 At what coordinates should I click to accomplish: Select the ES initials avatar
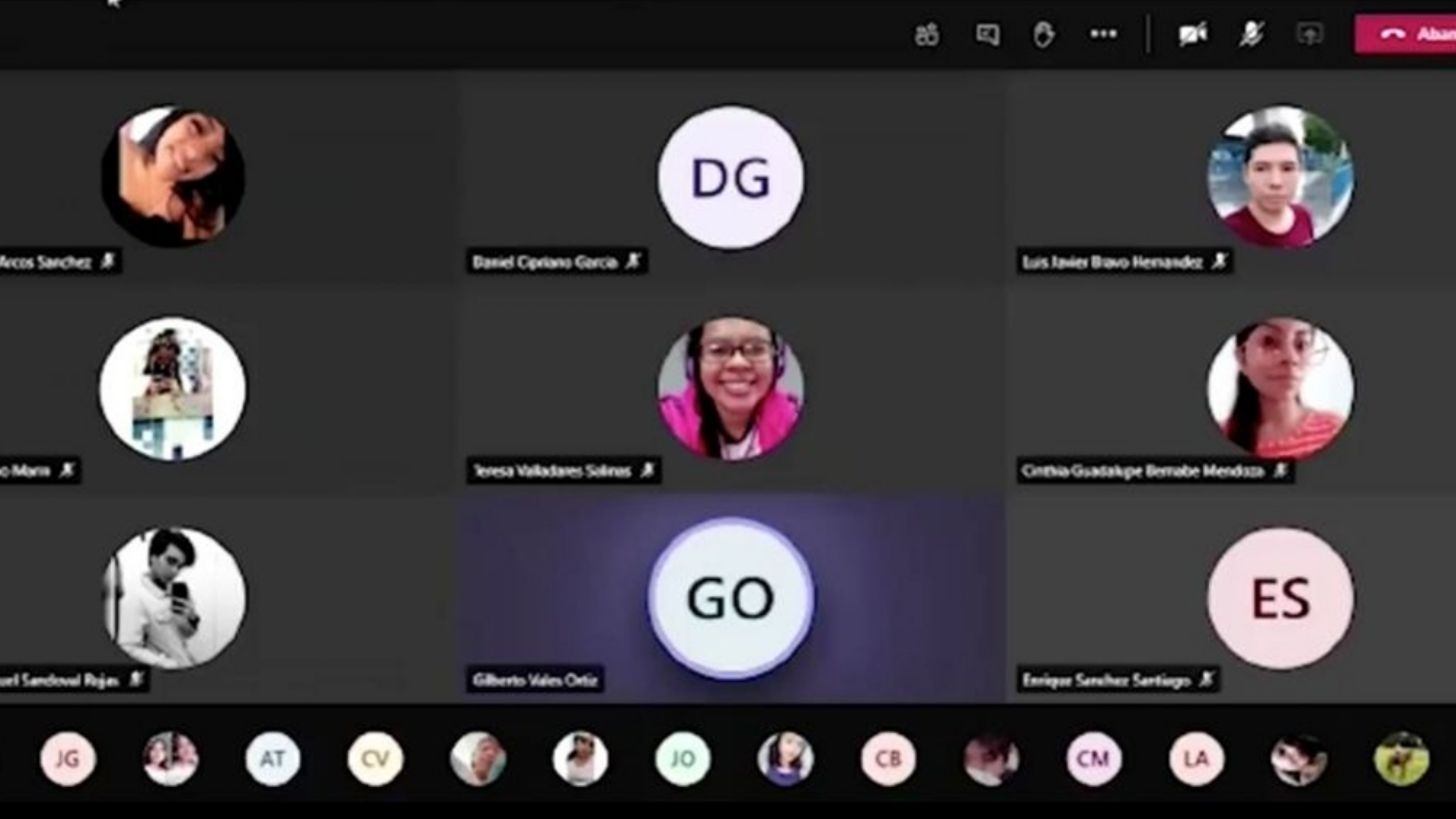[1280, 598]
